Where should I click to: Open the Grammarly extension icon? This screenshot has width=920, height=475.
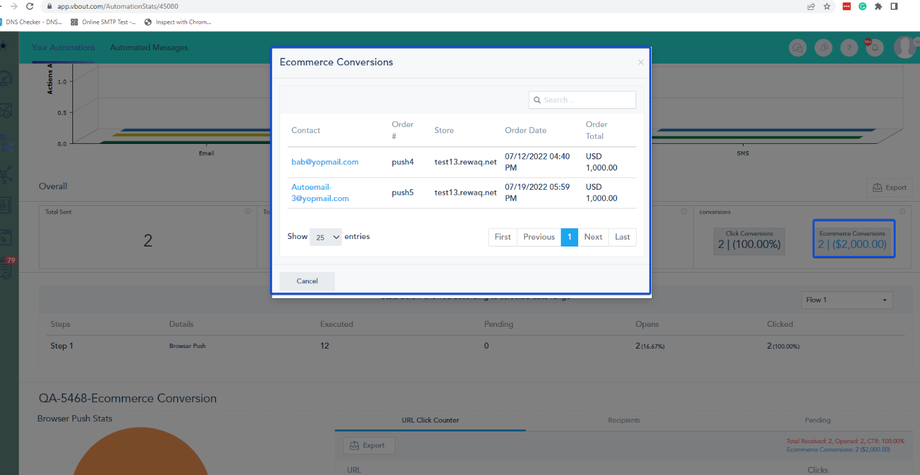(x=862, y=6)
